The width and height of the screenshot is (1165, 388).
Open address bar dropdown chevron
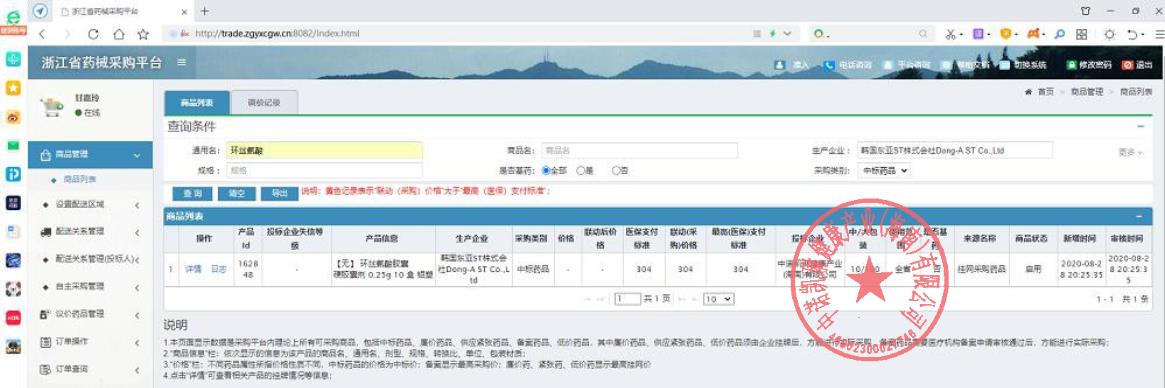click(788, 34)
